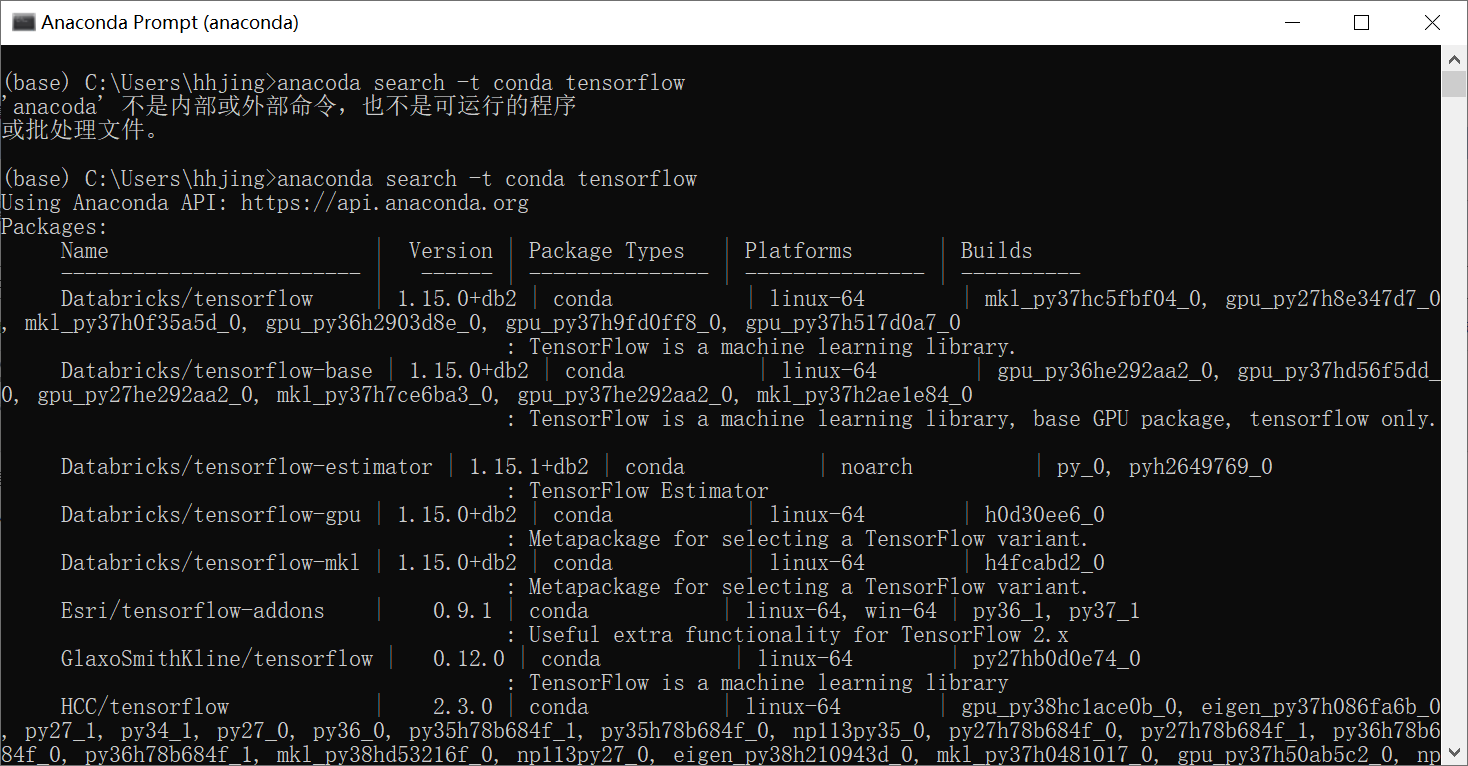The width and height of the screenshot is (1468, 766).
Task: Click the version '0.12.0' text
Action: point(469,659)
